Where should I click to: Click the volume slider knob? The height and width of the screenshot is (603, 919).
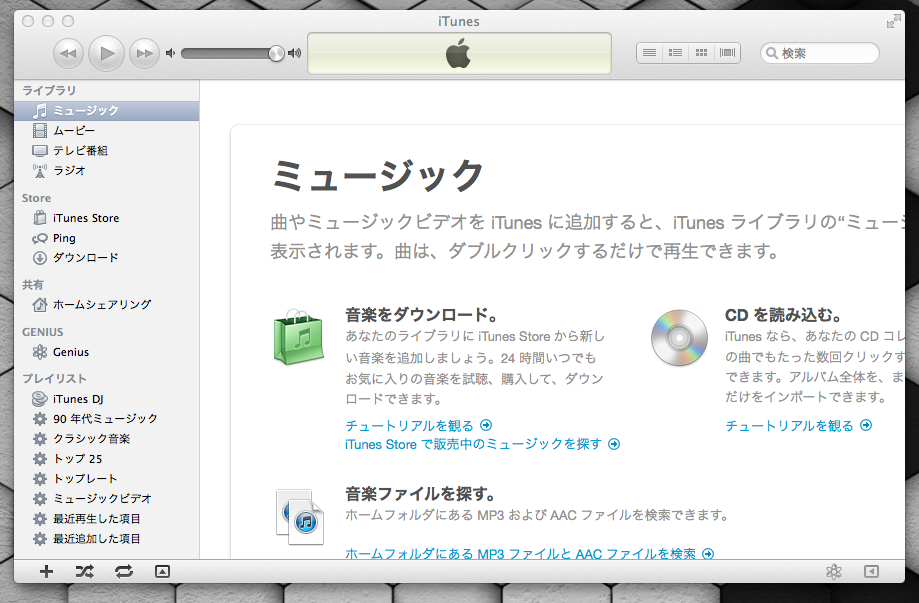coord(276,53)
